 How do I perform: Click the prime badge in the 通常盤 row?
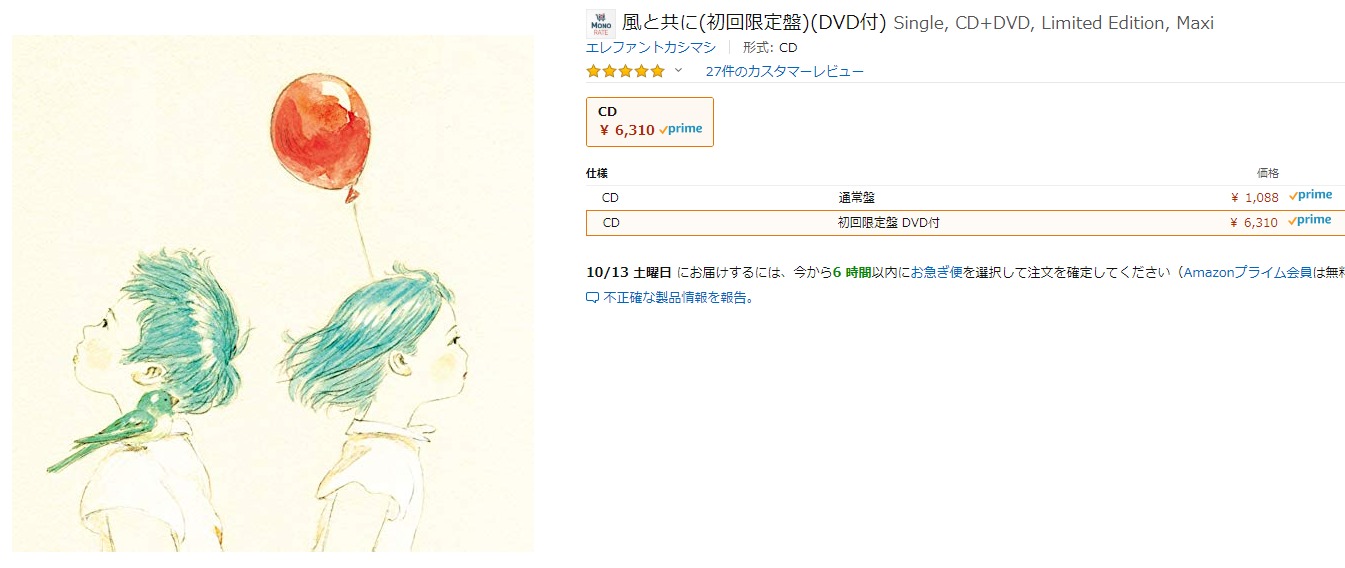coord(1310,196)
